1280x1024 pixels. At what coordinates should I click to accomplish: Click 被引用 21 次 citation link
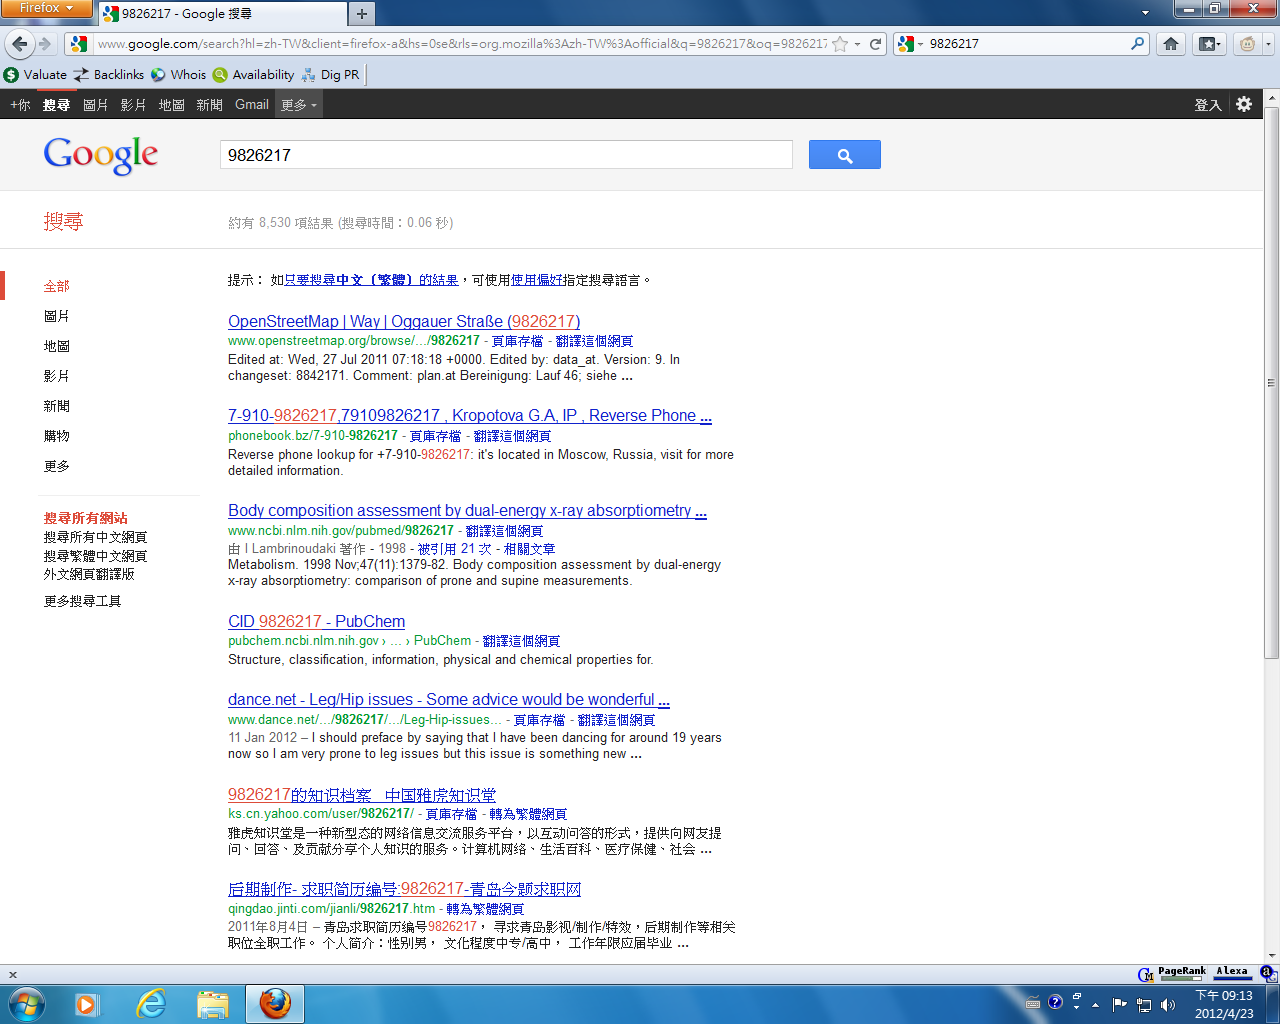[454, 548]
